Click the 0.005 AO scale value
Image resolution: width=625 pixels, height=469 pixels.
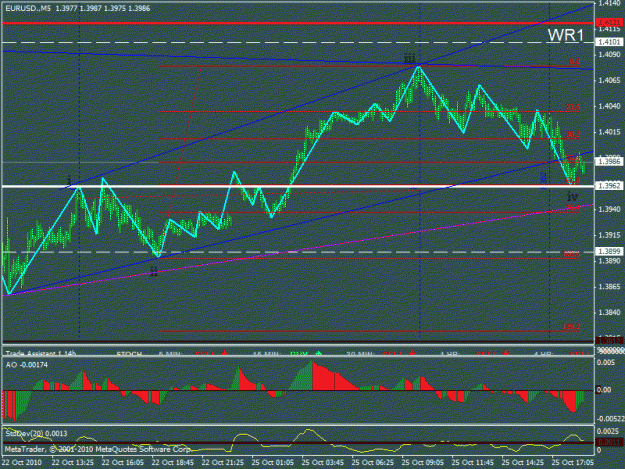[x=605, y=362]
